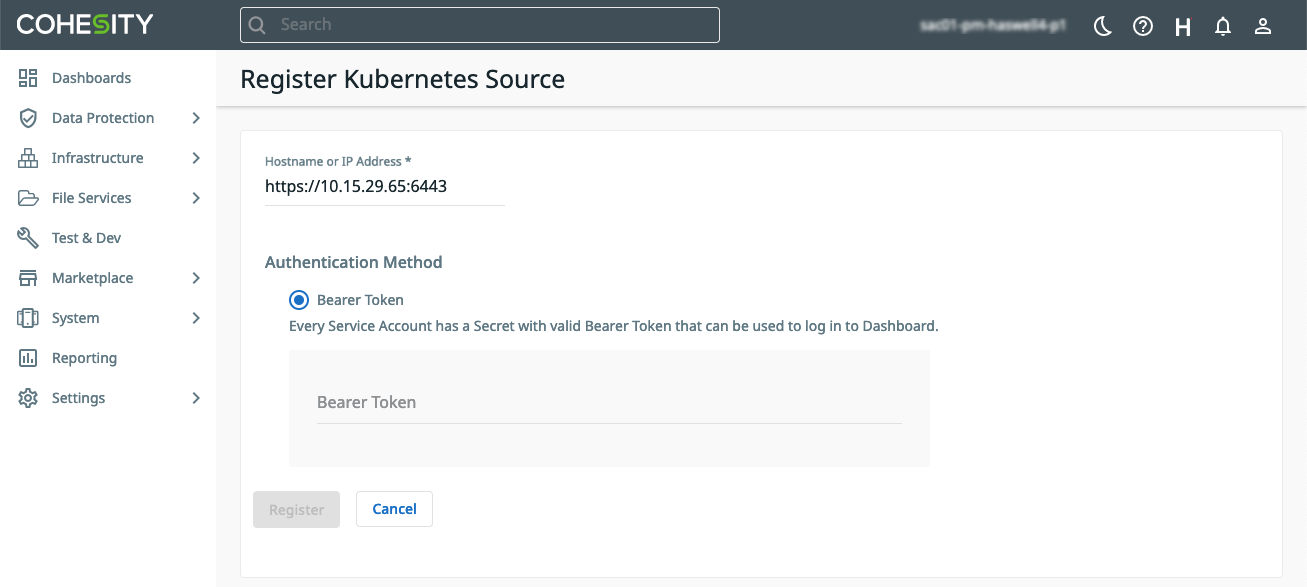Open the help question mark icon
Image resolution: width=1307 pixels, height=587 pixels.
pos(1143,27)
